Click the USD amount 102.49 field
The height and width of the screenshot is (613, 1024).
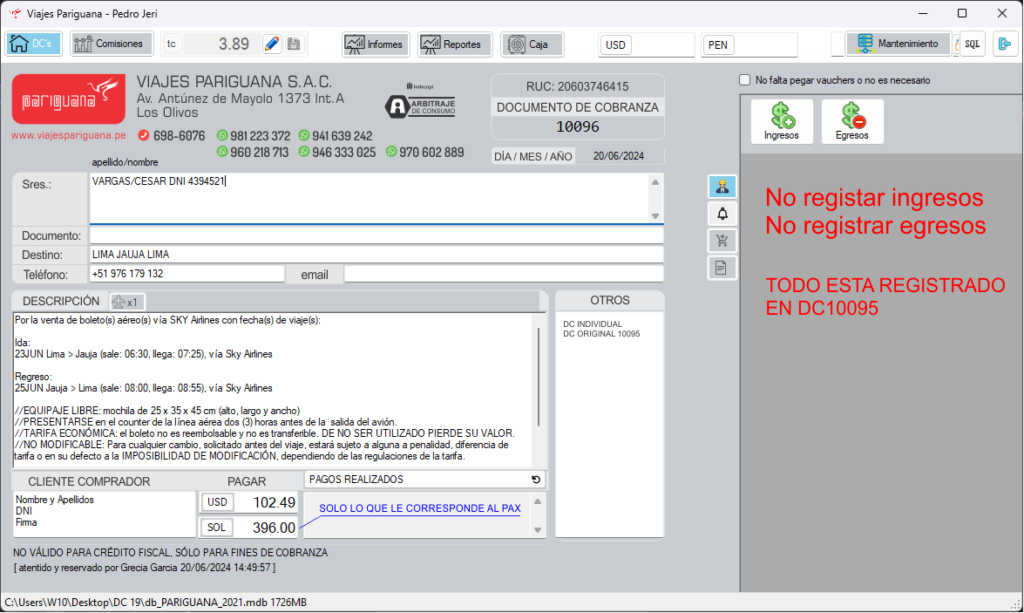[x=266, y=503]
